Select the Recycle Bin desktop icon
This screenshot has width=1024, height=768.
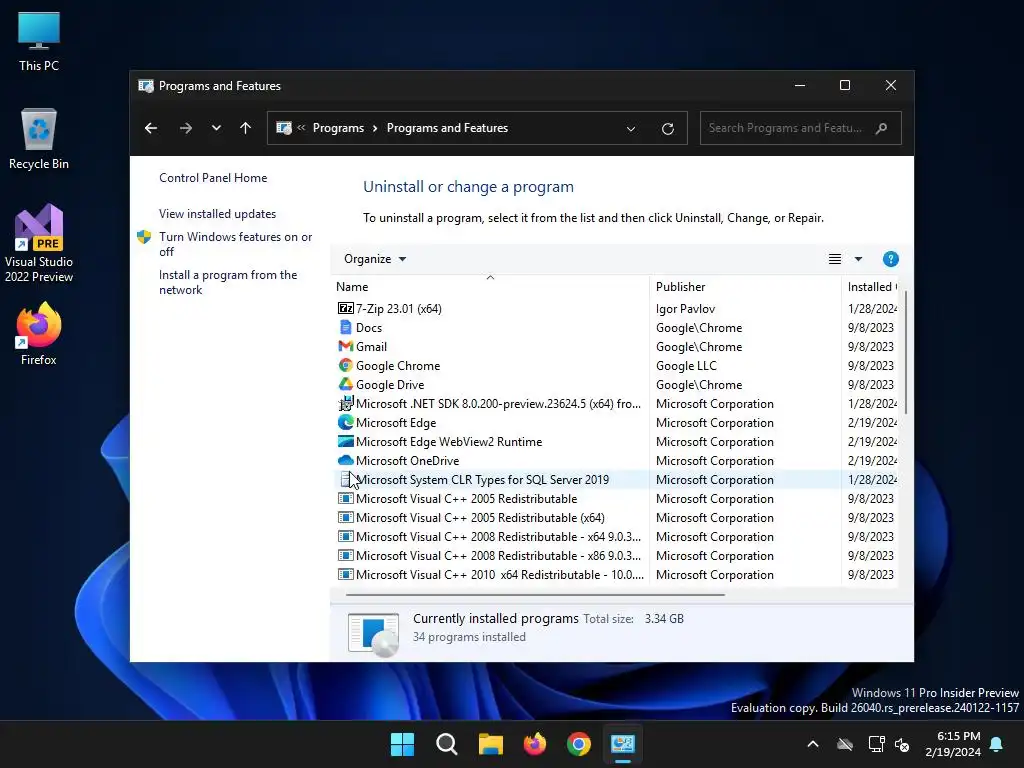click(39, 139)
